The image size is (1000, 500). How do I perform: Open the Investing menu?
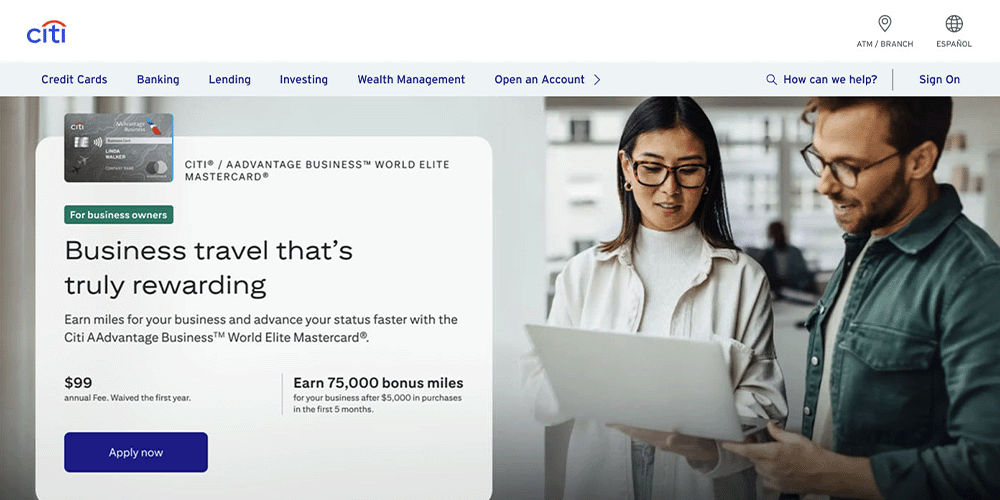[304, 80]
